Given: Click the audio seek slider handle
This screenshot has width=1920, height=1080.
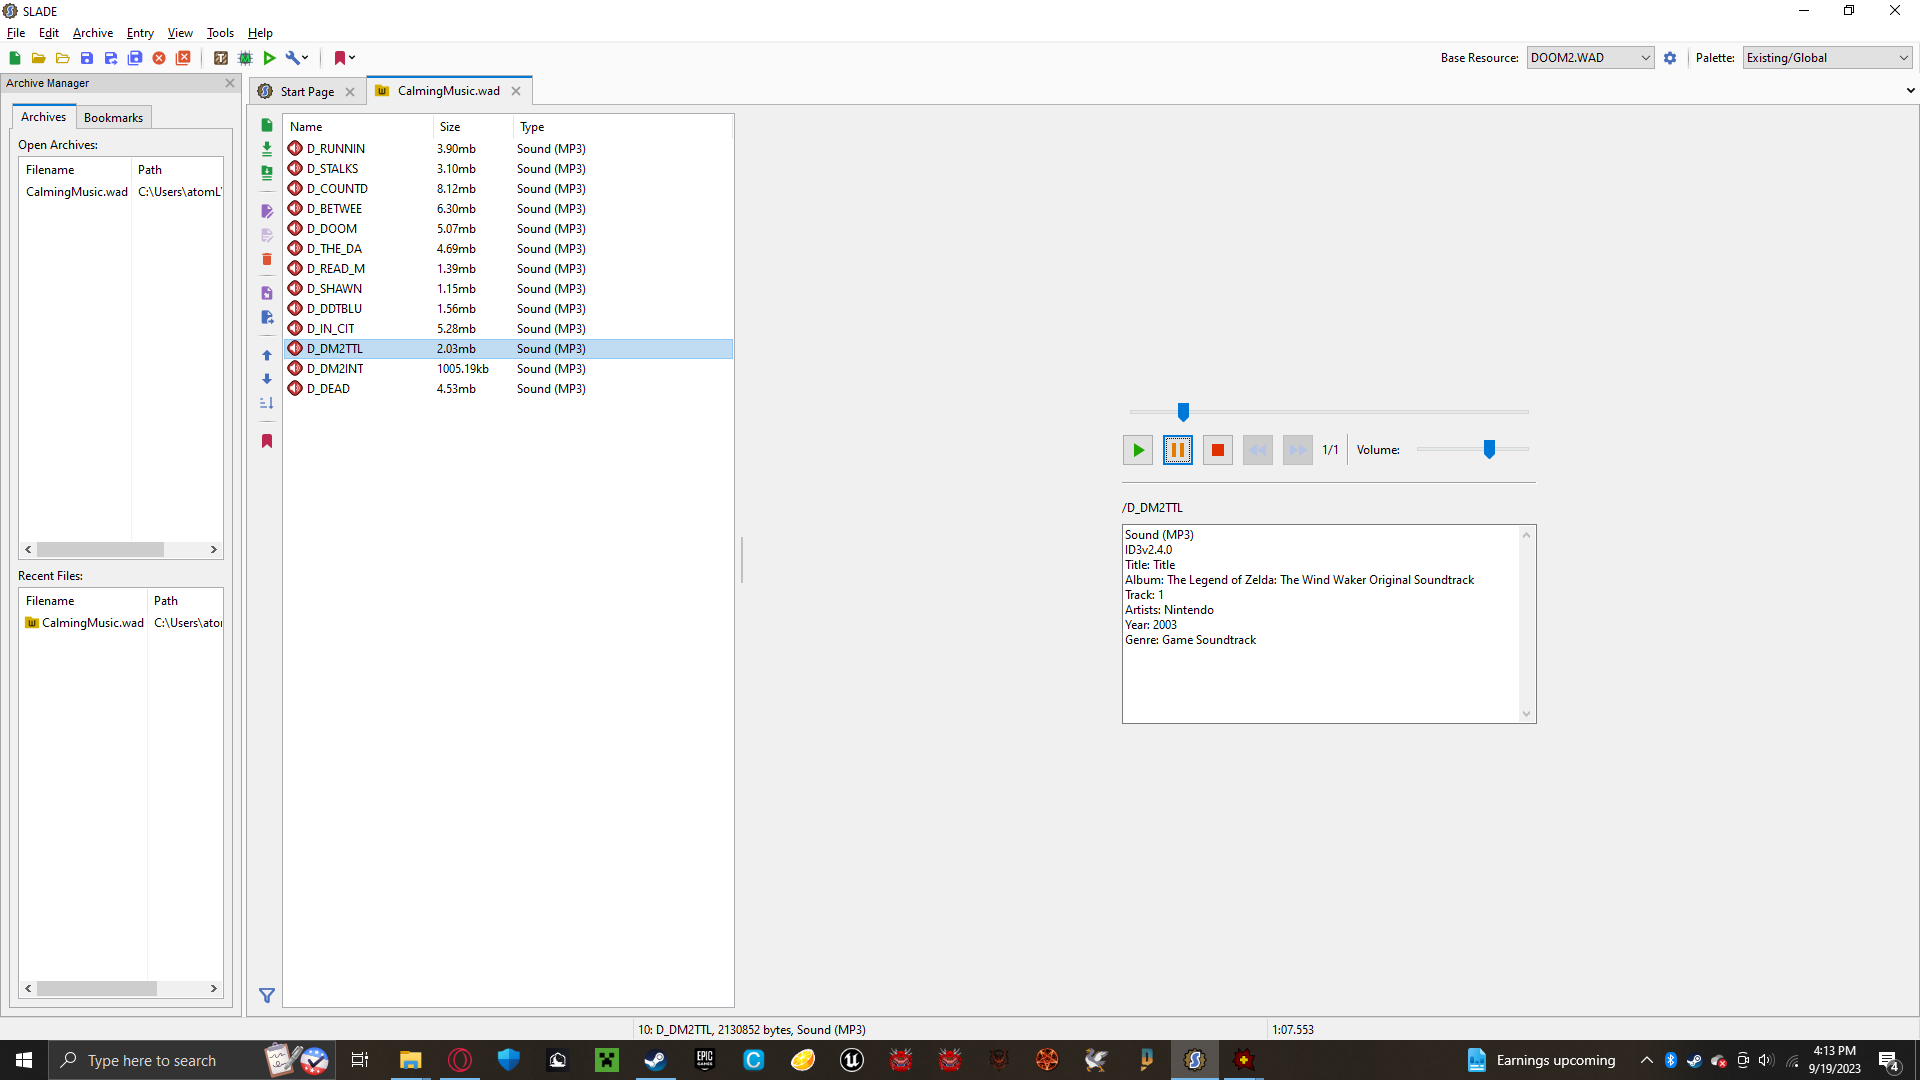Looking at the screenshot, I should [1183, 412].
